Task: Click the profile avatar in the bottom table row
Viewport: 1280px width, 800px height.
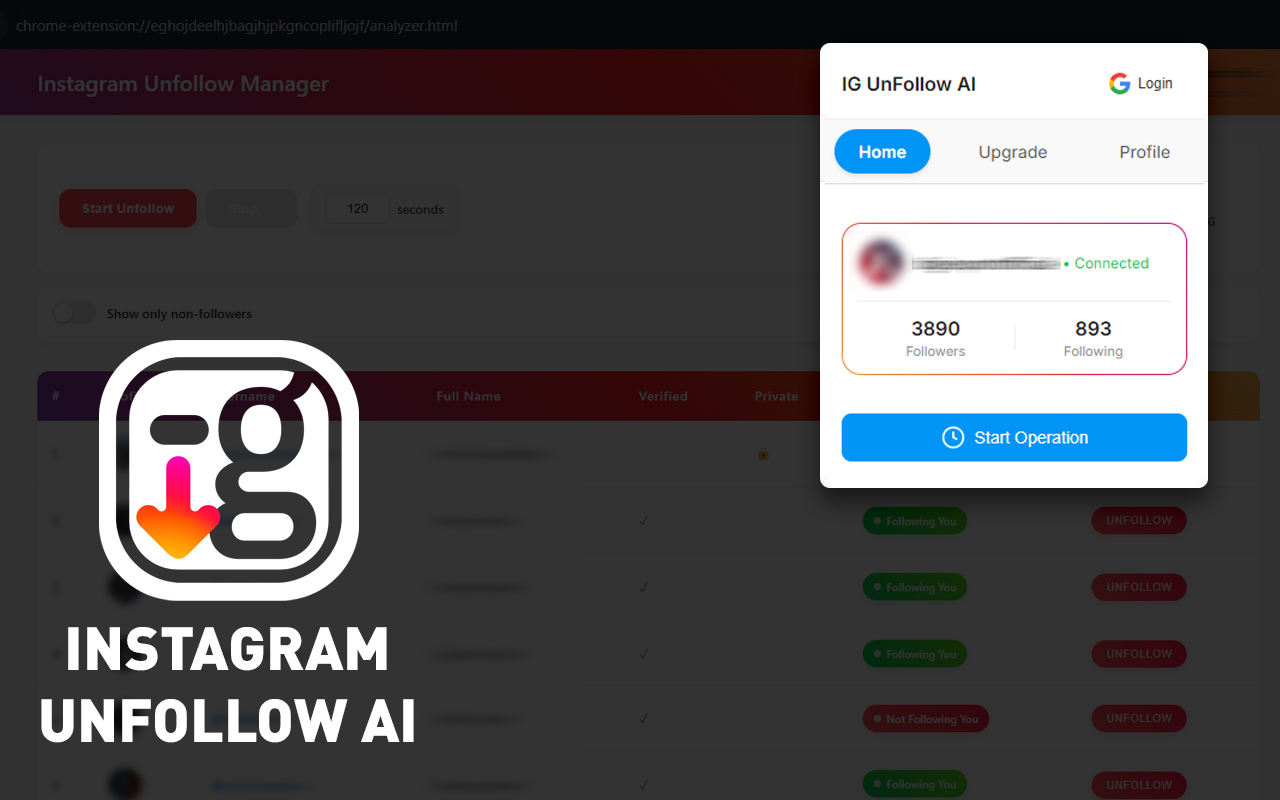Action: point(125,784)
